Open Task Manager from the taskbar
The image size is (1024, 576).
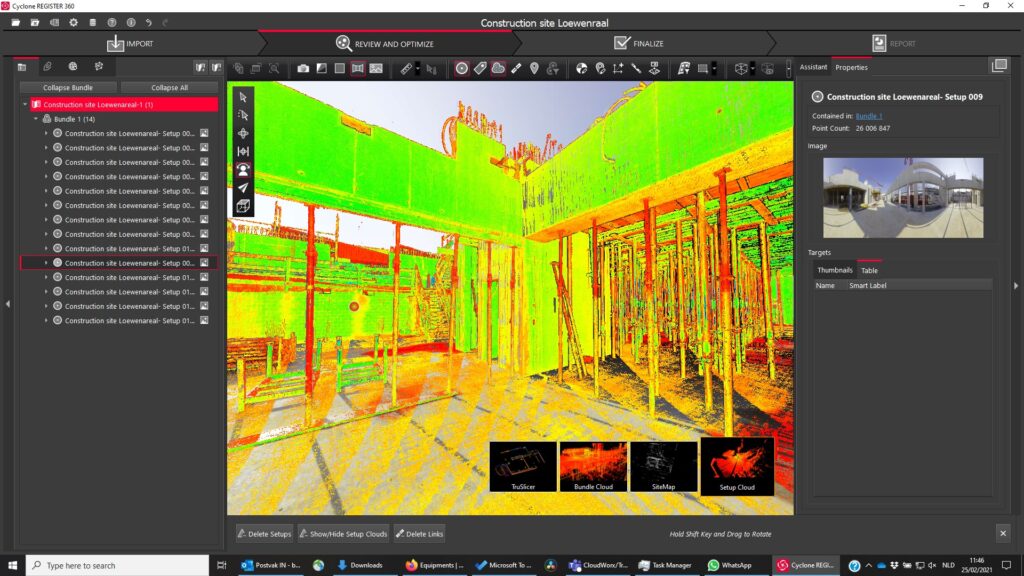[665, 565]
